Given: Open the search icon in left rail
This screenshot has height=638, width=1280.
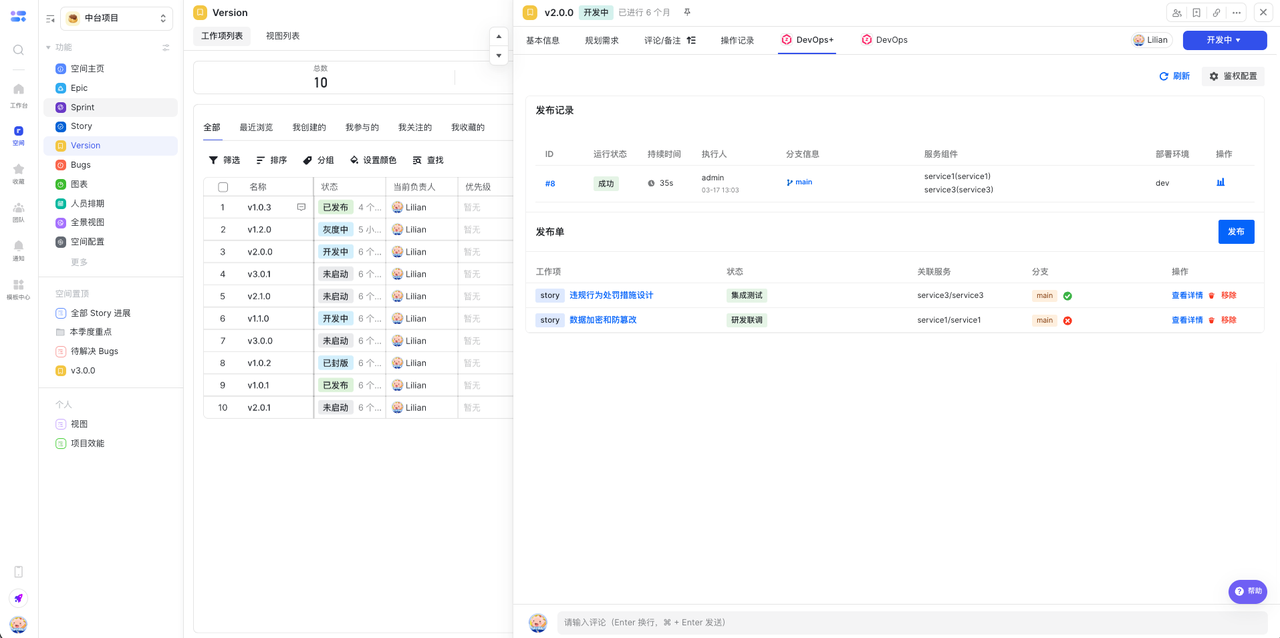Looking at the screenshot, I should 18,49.
